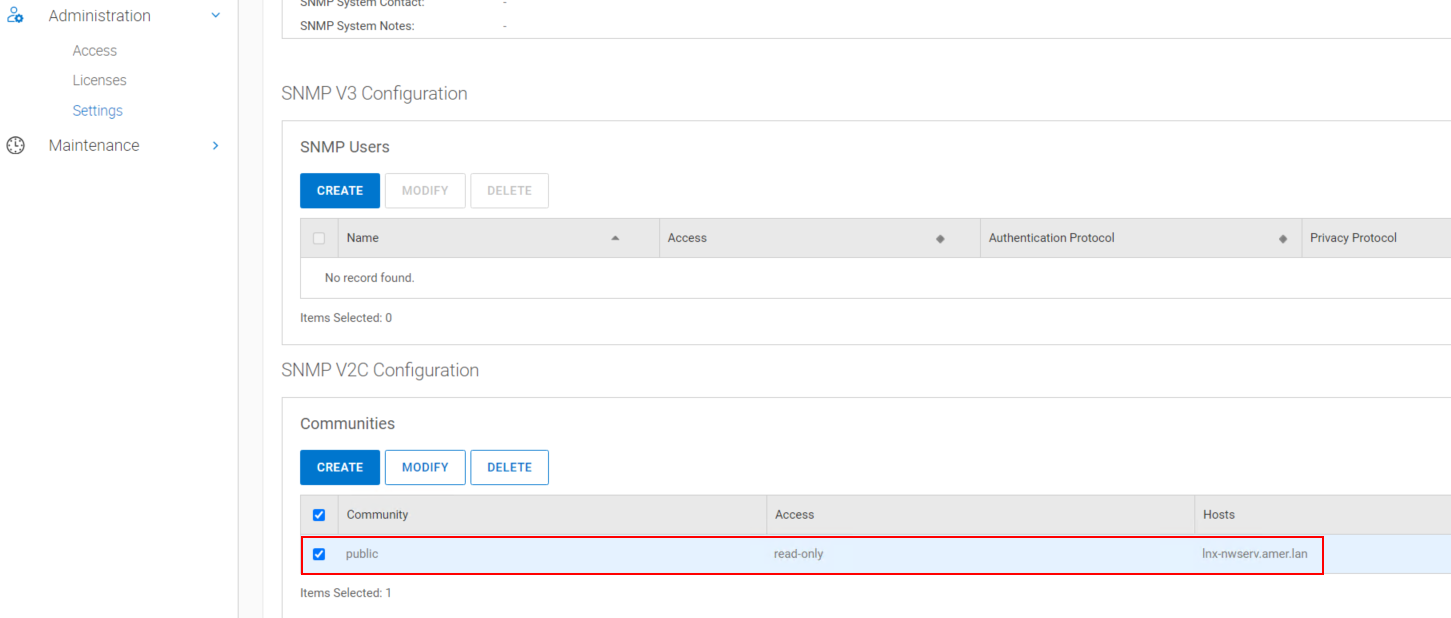The image size is (1451, 618).
Task: Uncheck the public community row checkbox
Action: [319, 553]
